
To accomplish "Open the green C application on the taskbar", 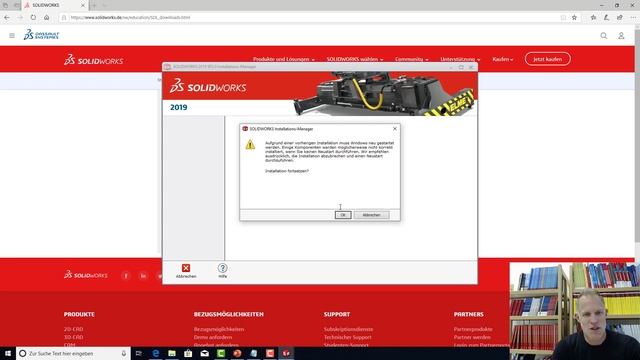I will point(221,353).
